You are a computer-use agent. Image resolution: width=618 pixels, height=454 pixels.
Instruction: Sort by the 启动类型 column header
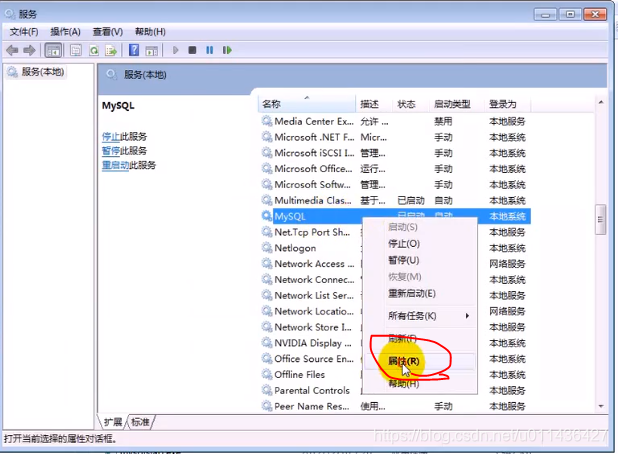point(456,104)
